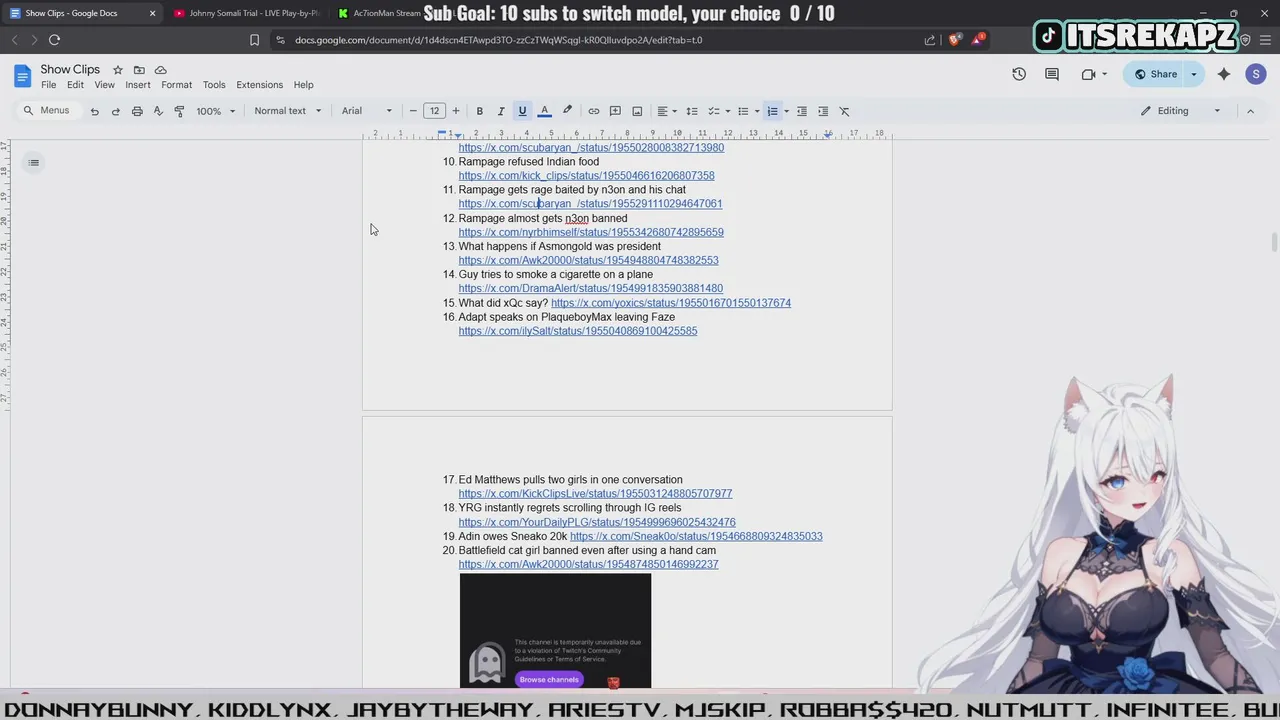
Task: Redo the last action
Action: pyautogui.click(x=116, y=111)
